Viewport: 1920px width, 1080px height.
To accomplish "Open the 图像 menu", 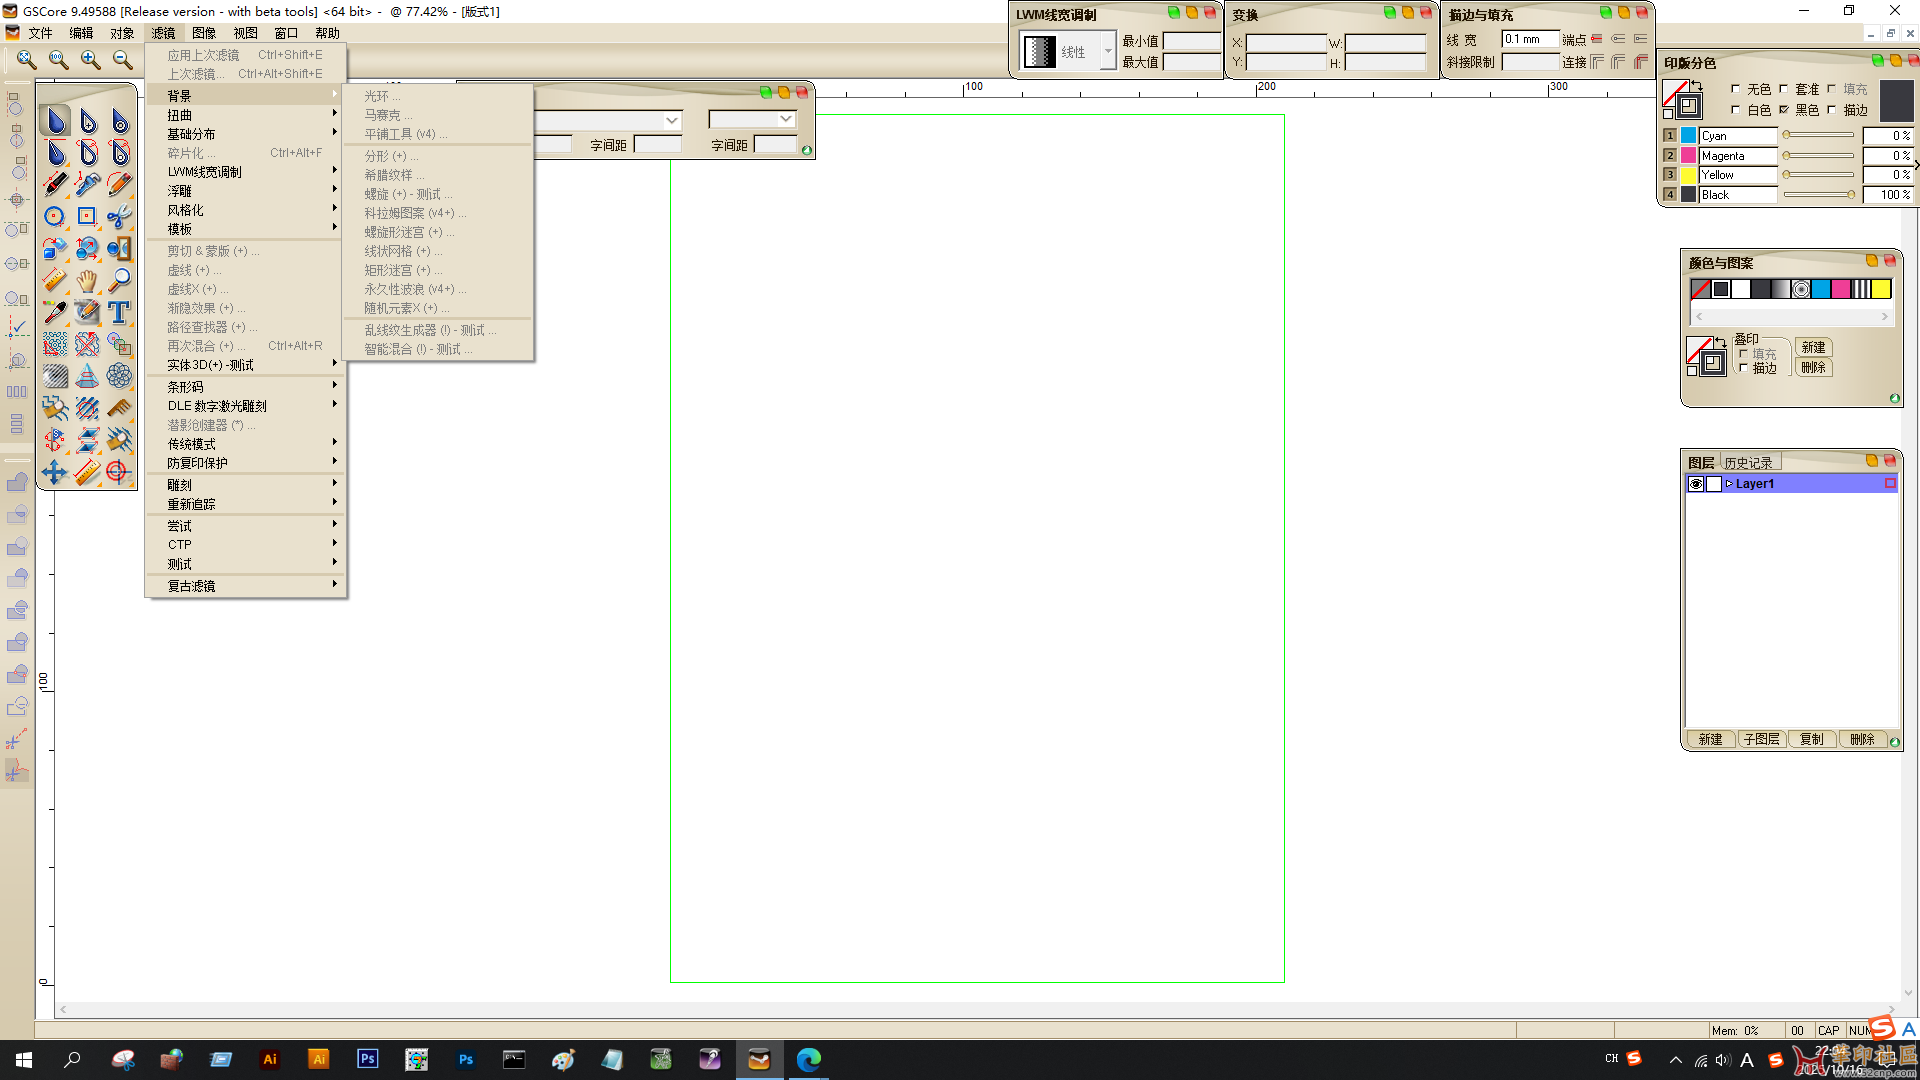I will [x=204, y=33].
